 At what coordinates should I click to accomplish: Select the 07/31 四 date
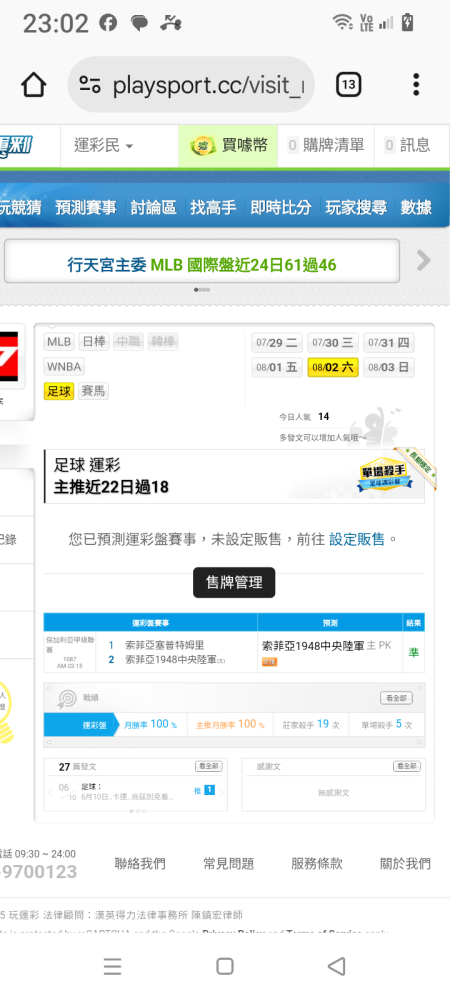[389, 343]
